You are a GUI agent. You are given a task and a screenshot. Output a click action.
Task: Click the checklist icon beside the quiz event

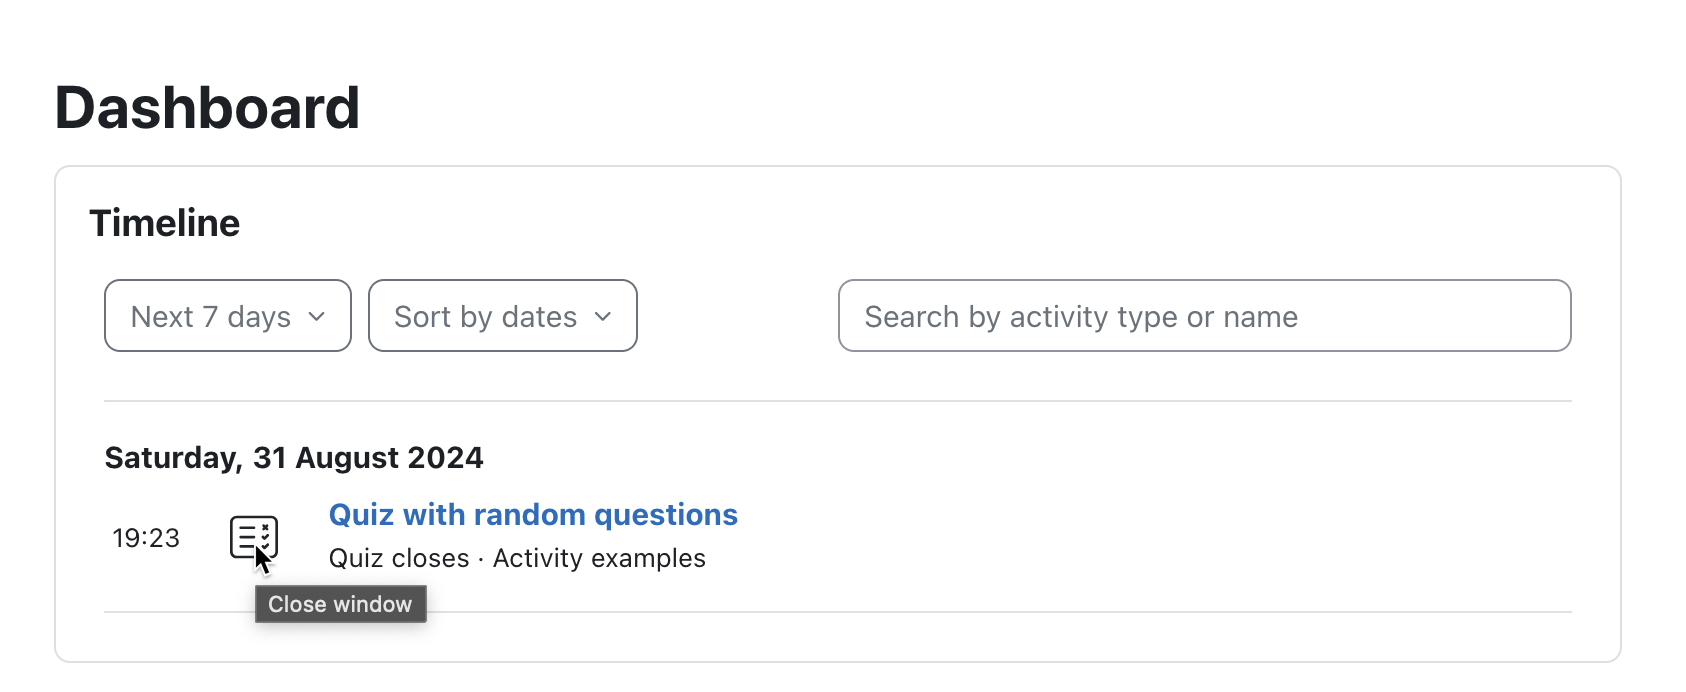(x=254, y=538)
